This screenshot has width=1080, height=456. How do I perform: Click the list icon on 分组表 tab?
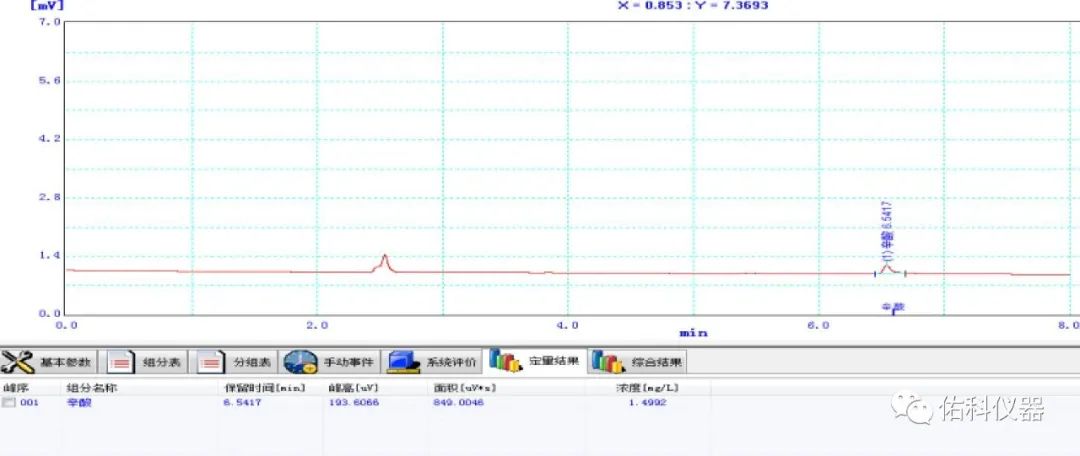210,361
